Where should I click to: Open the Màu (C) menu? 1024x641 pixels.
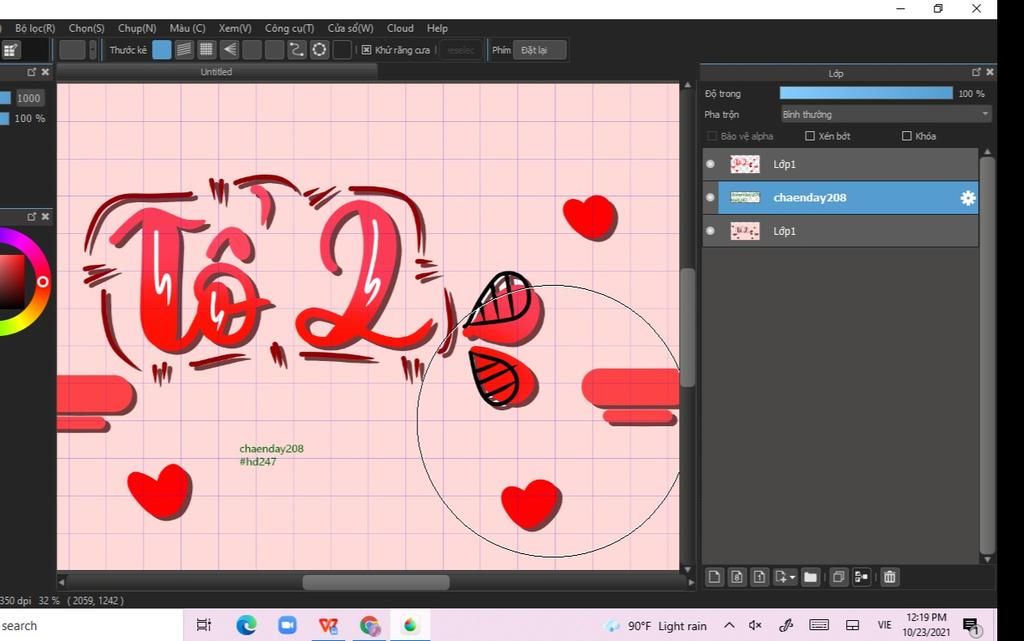(x=187, y=28)
